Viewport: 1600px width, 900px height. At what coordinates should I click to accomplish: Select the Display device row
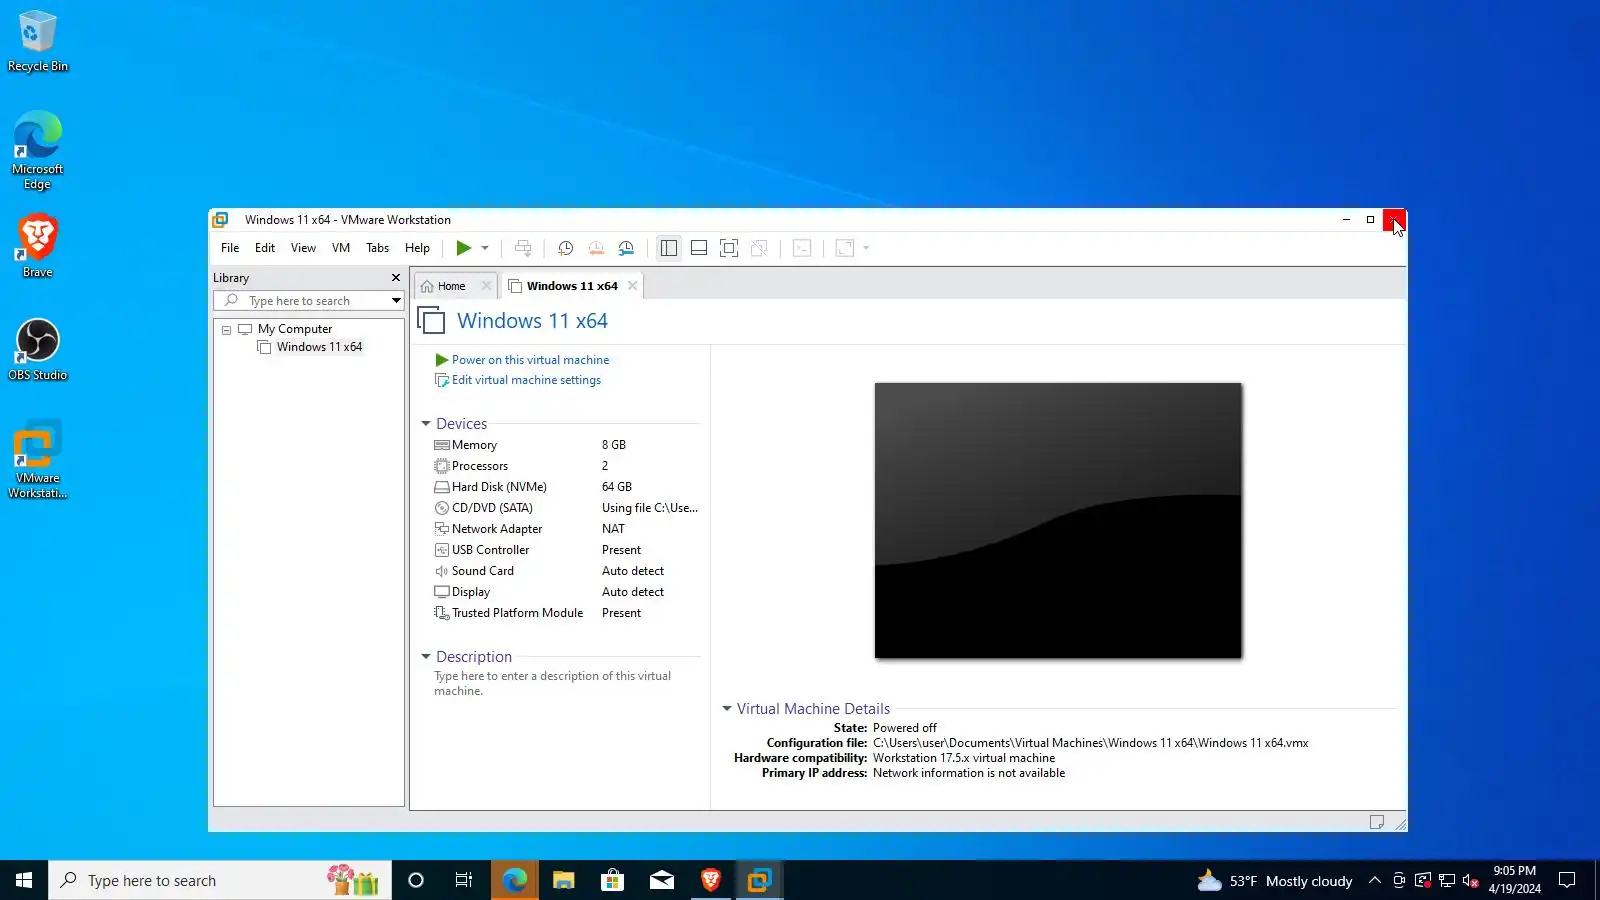coord(566,592)
